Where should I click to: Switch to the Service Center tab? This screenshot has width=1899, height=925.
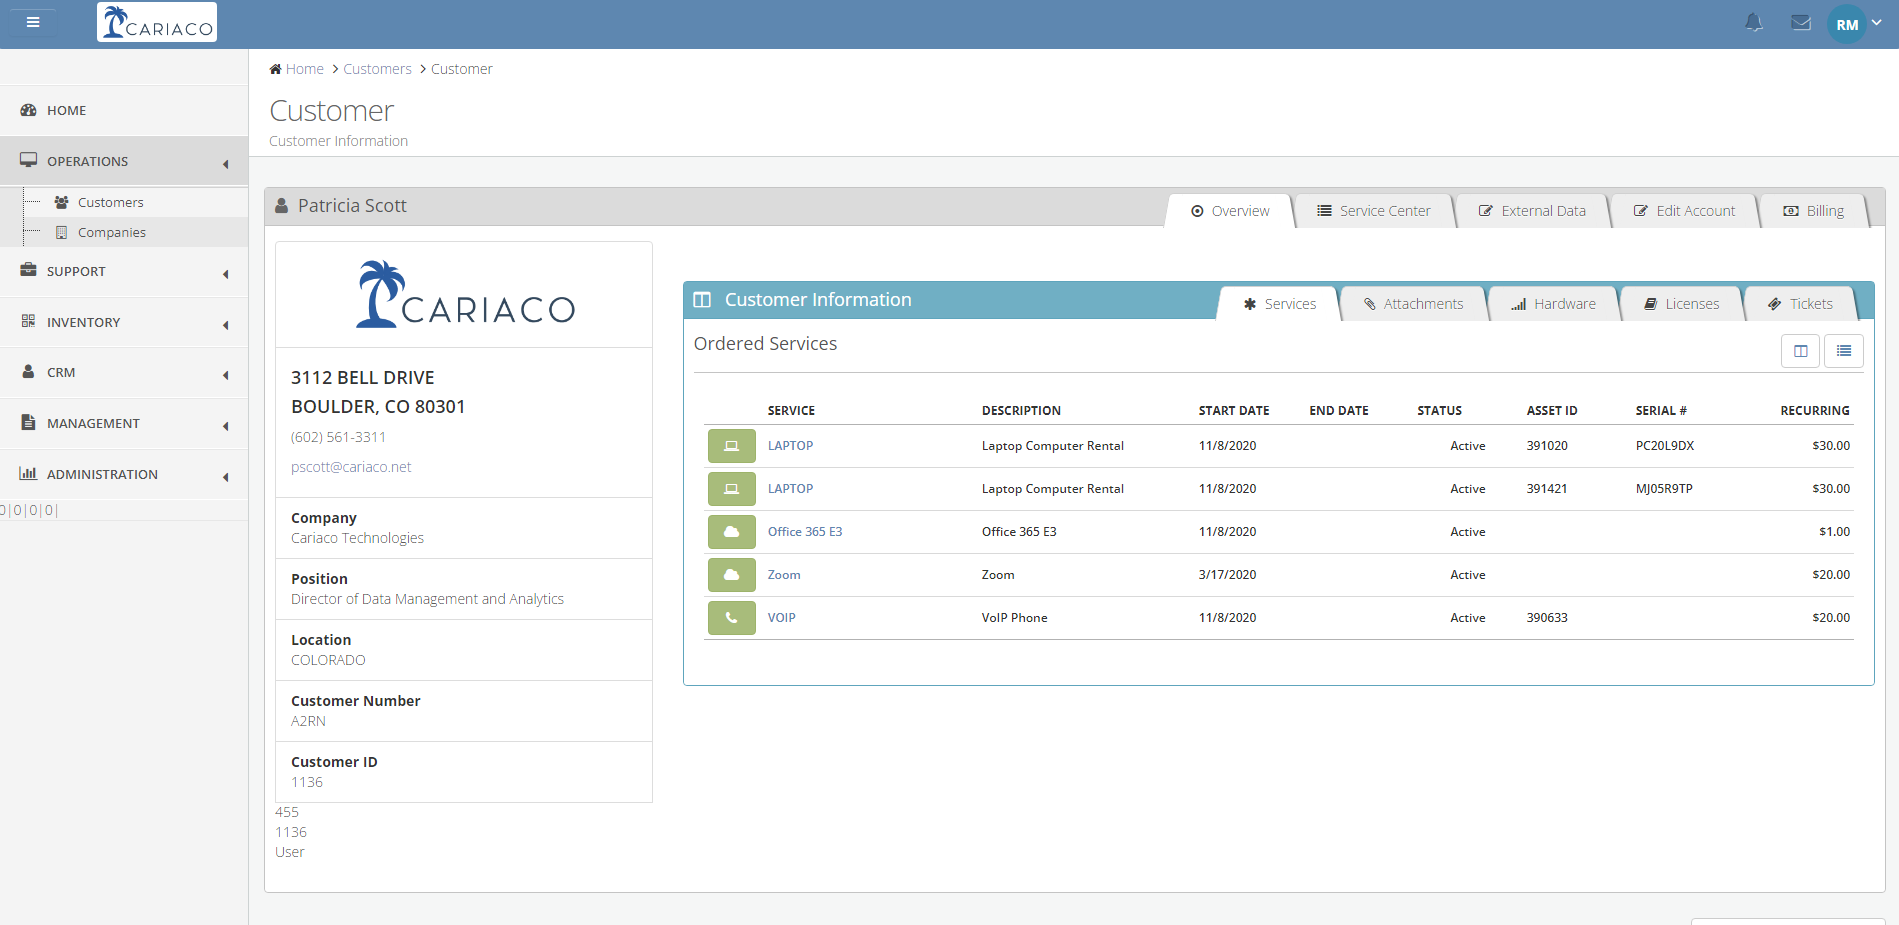1373,211
